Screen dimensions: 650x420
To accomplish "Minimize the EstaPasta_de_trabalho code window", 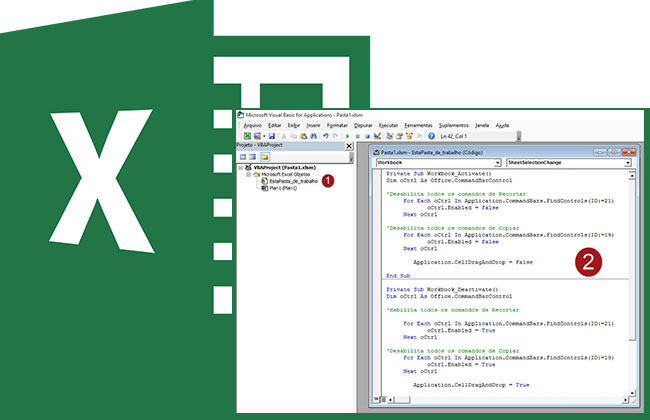I will pos(600,152).
